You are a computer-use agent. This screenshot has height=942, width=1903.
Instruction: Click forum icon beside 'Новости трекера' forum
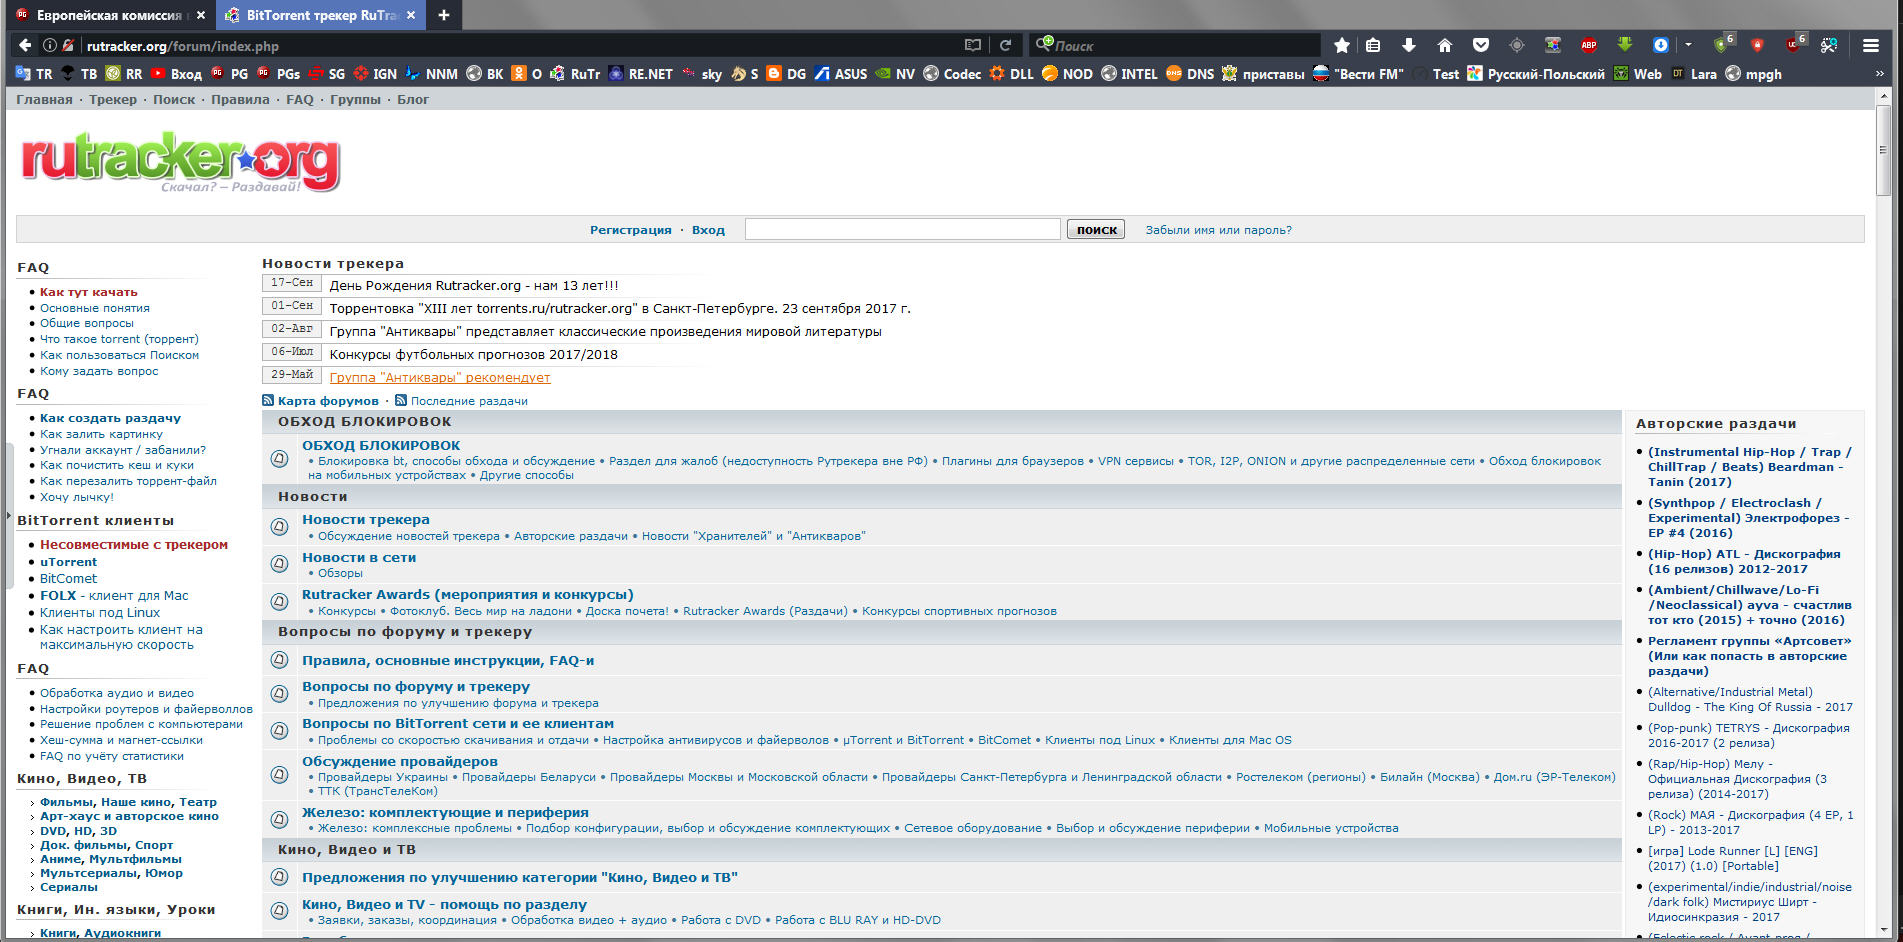pos(280,526)
